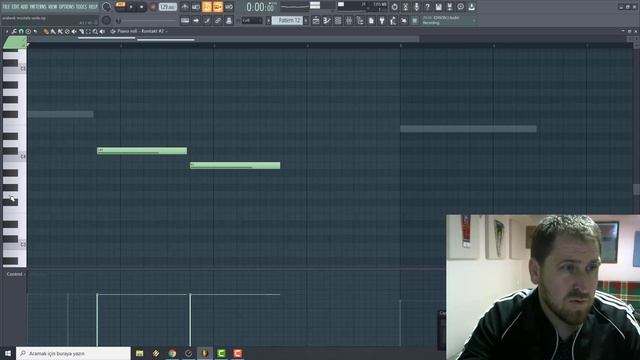Open the OPTIONS menu

point(67,7)
